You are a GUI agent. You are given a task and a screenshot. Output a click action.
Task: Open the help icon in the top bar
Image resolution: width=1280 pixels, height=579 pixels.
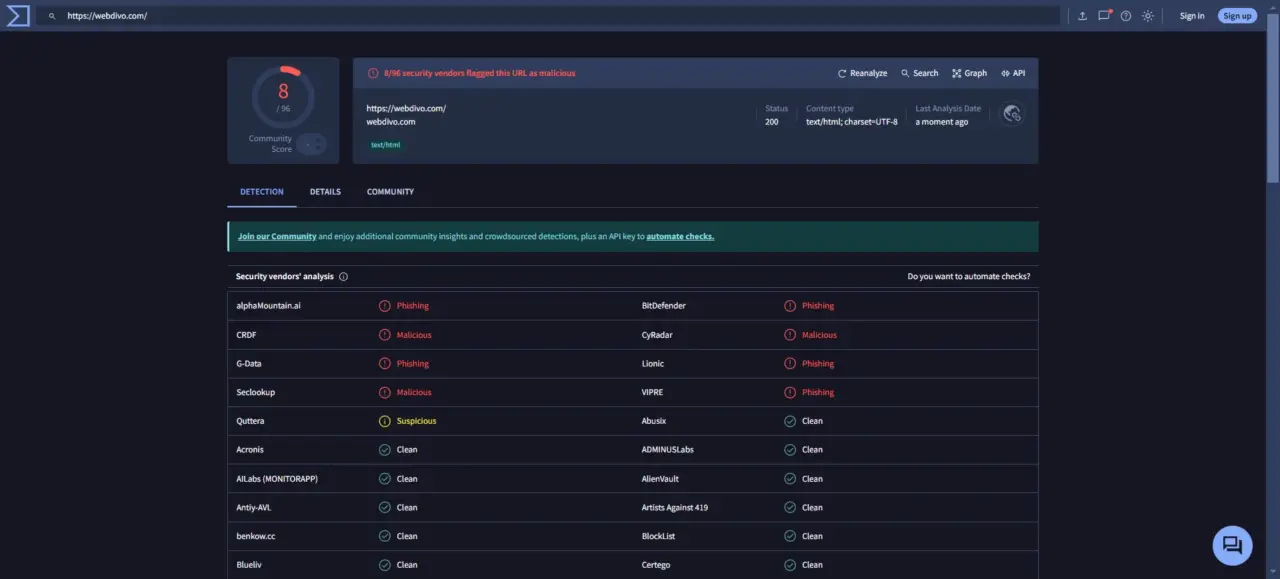point(1126,15)
